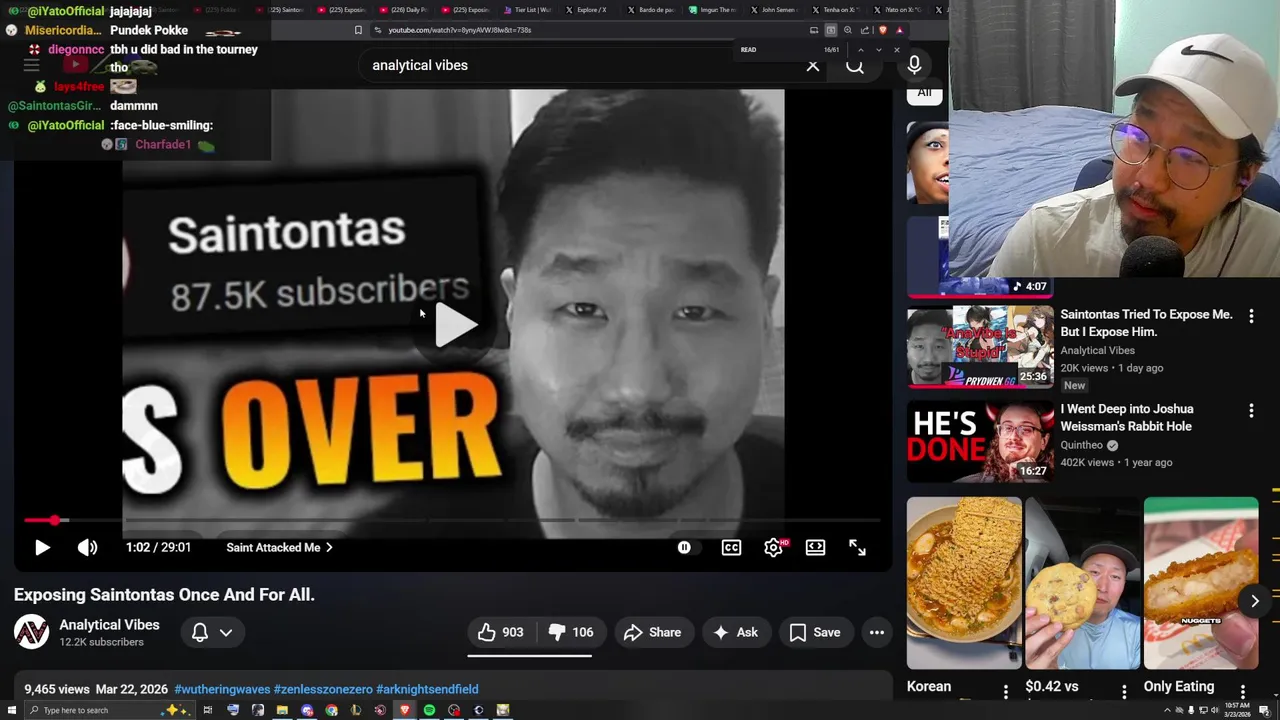1280x720 pixels.
Task: Mute the video with the speaker icon
Action: click(87, 547)
